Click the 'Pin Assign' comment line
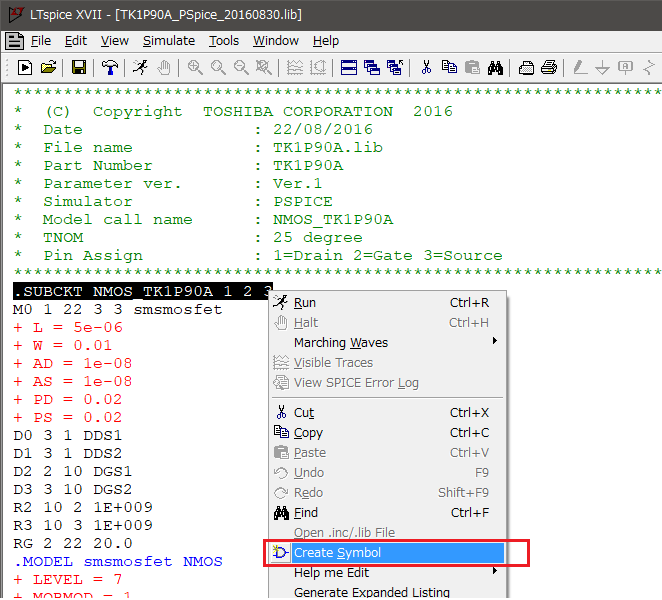This screenshot has height=600, width=662. coord(258,255)
